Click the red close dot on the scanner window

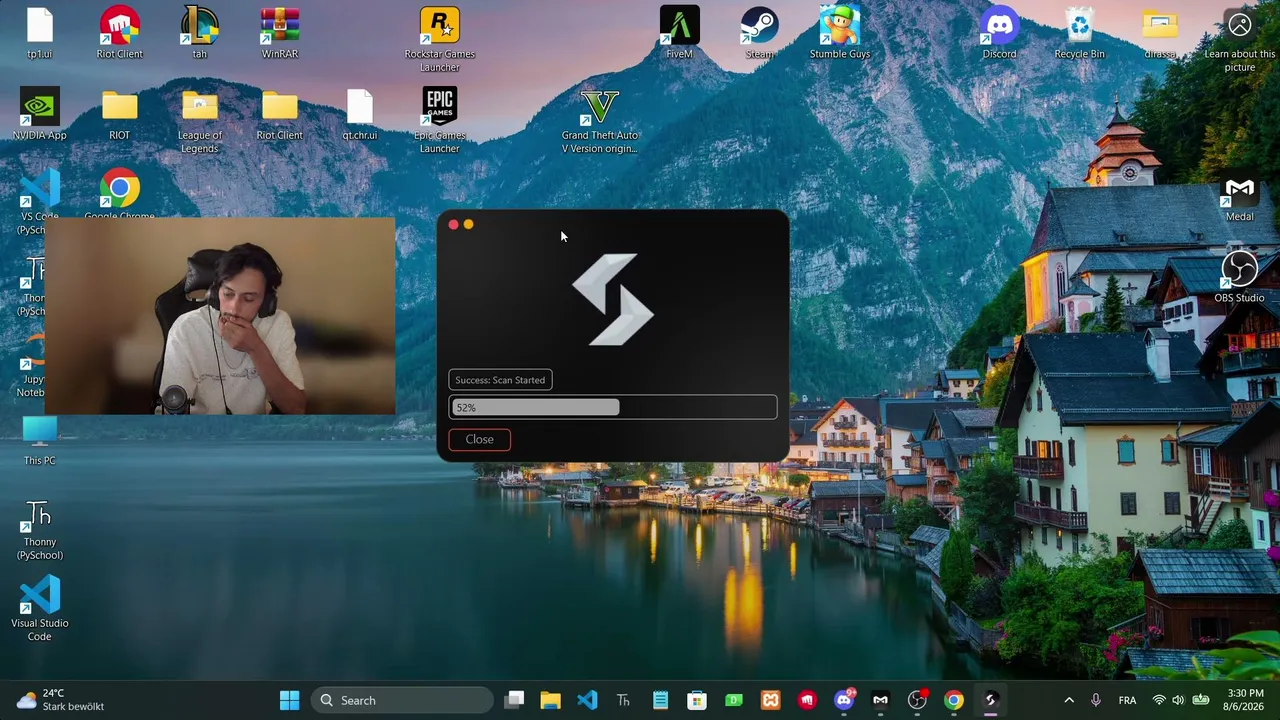click(453, 225)
